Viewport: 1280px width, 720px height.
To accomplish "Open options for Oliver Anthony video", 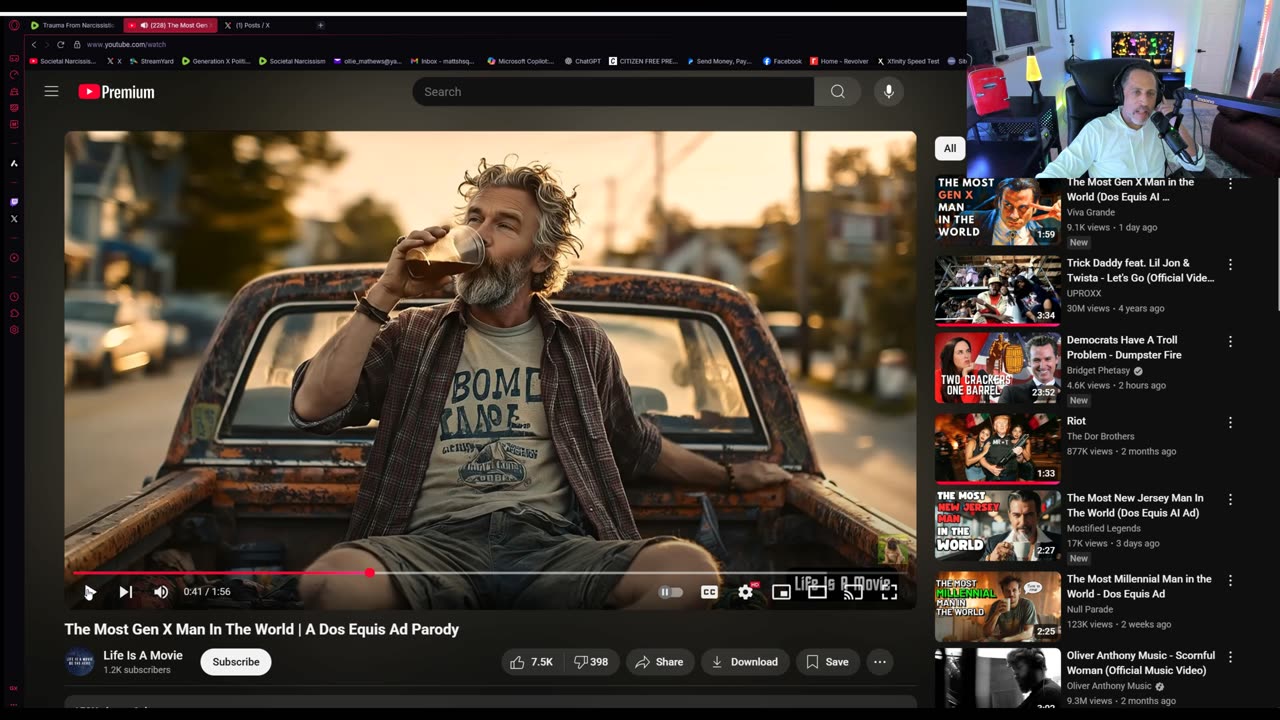I will tap(1230, 658).
